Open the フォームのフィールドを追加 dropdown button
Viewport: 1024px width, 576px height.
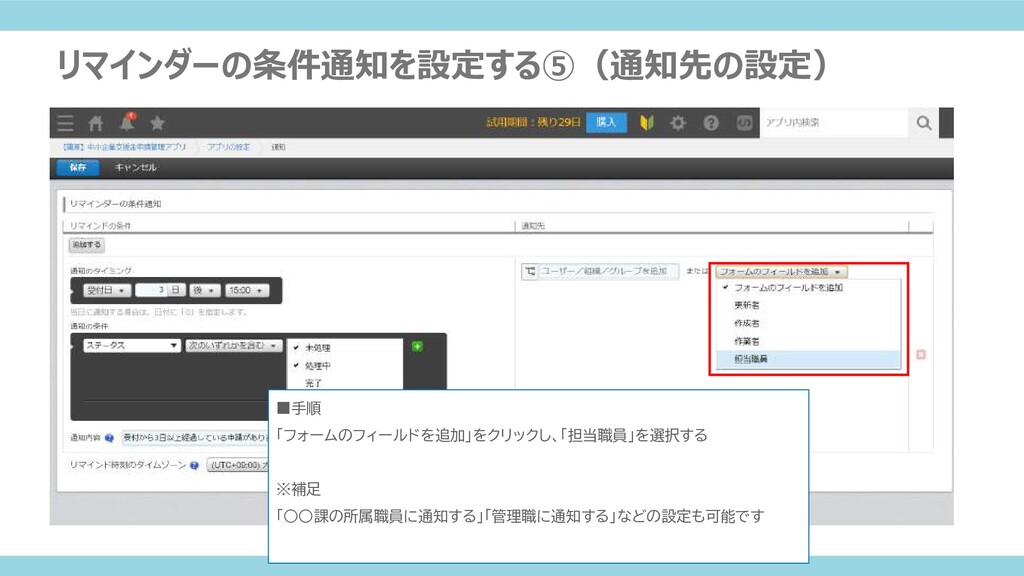tap(781, 272)
